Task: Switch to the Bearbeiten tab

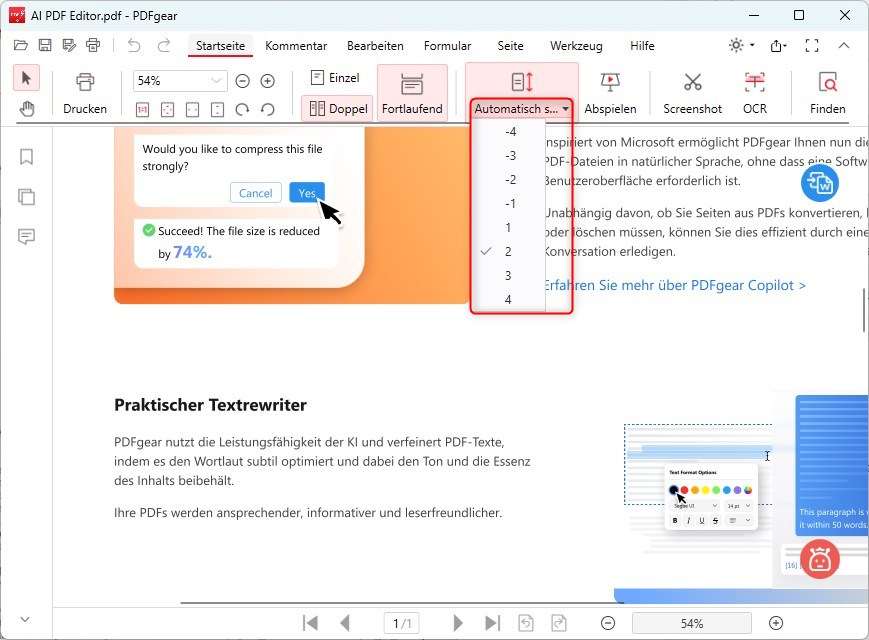Action: point(375,46)
